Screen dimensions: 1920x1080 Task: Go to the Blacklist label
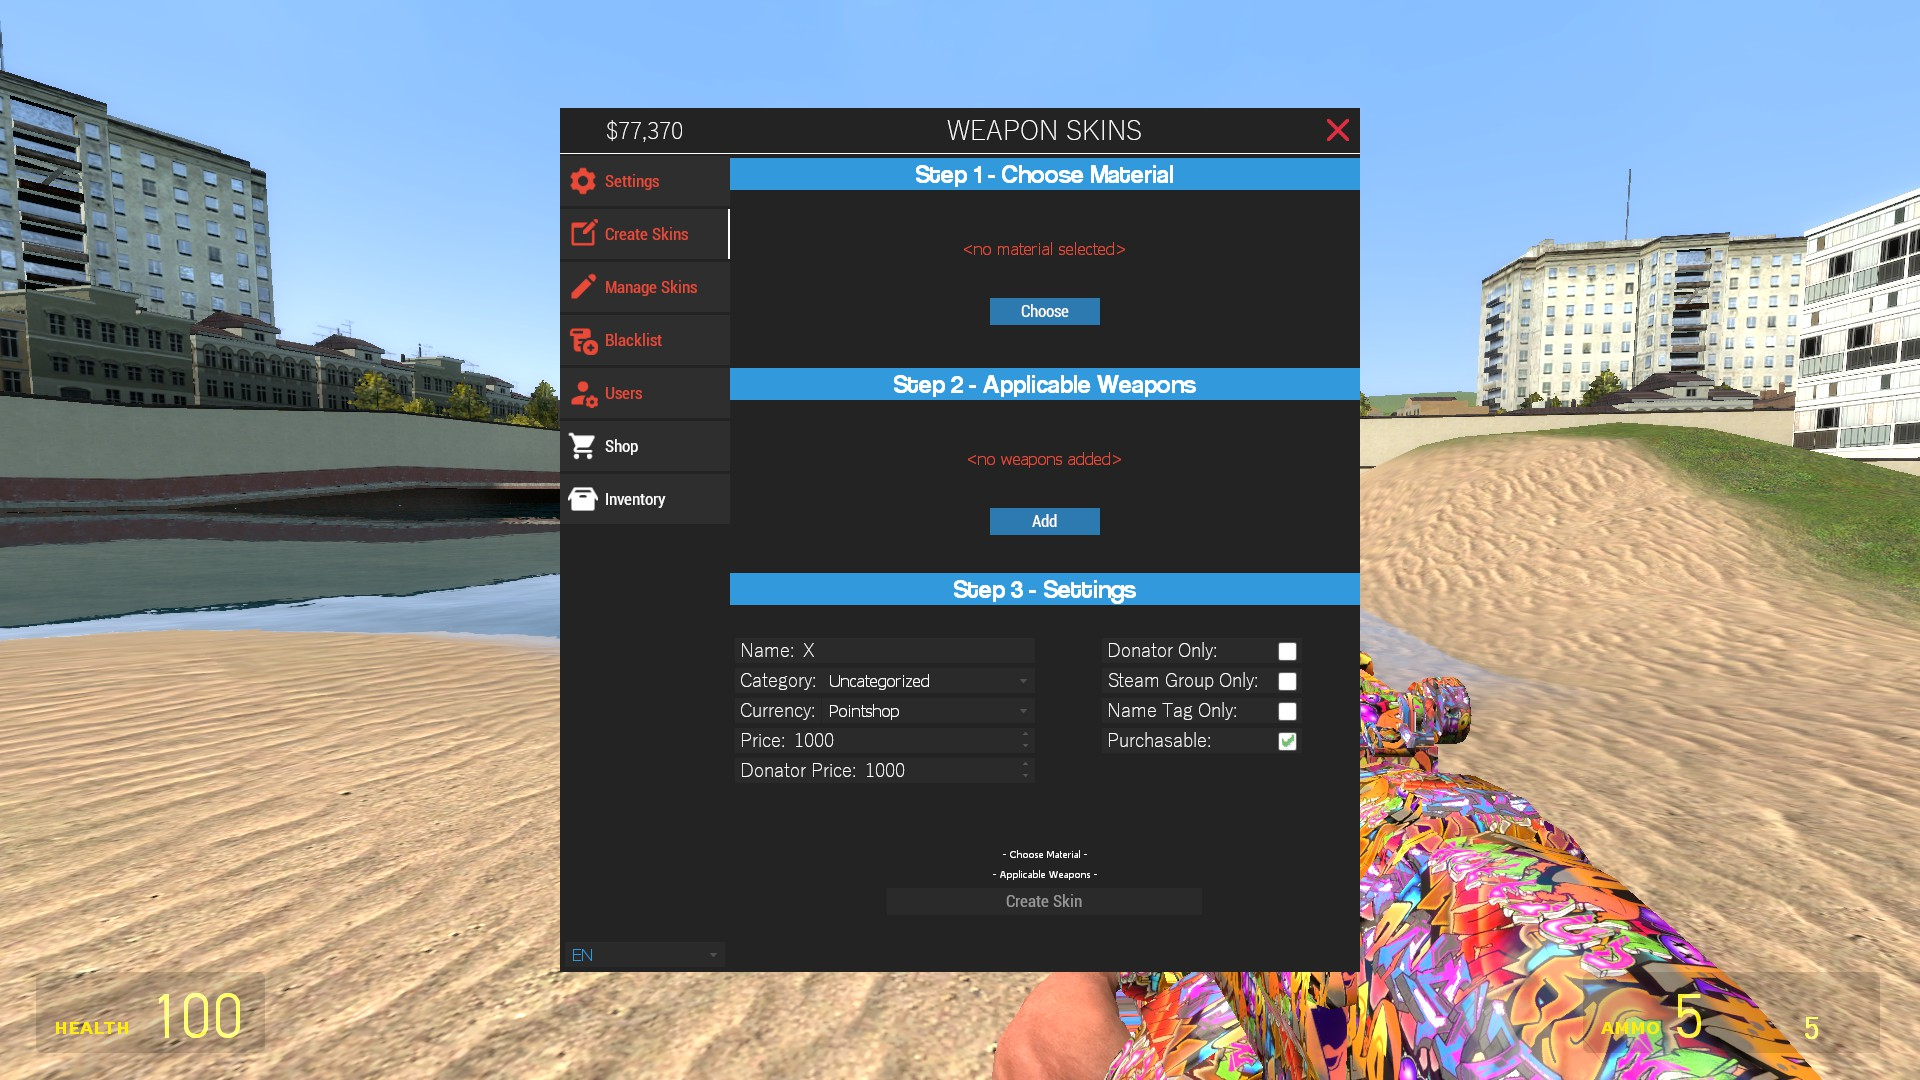633,340
